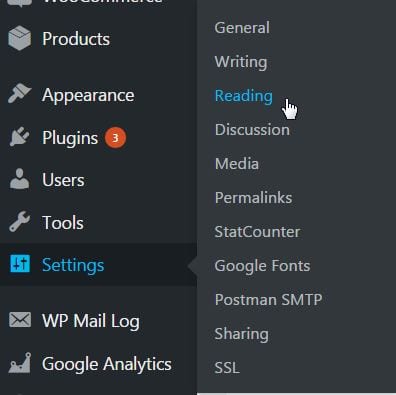Screen dimensions: 396x395
Task: Click the Sharing submenu link
Action: (242, 334)
